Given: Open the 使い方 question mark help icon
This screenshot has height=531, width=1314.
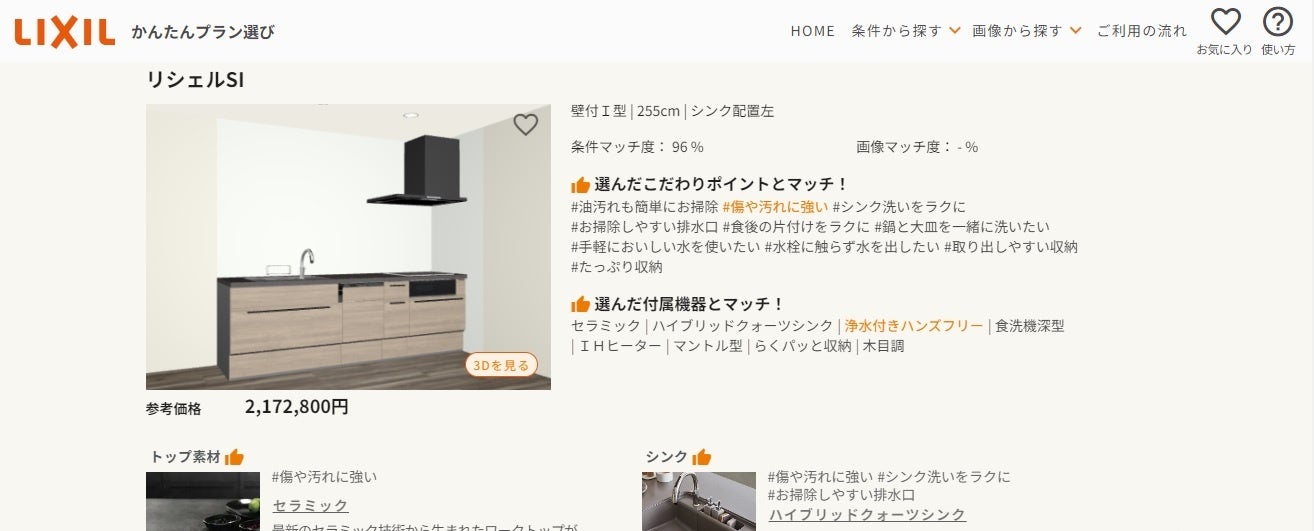Looking at the screenshot, I should (x=1278, y=21).
